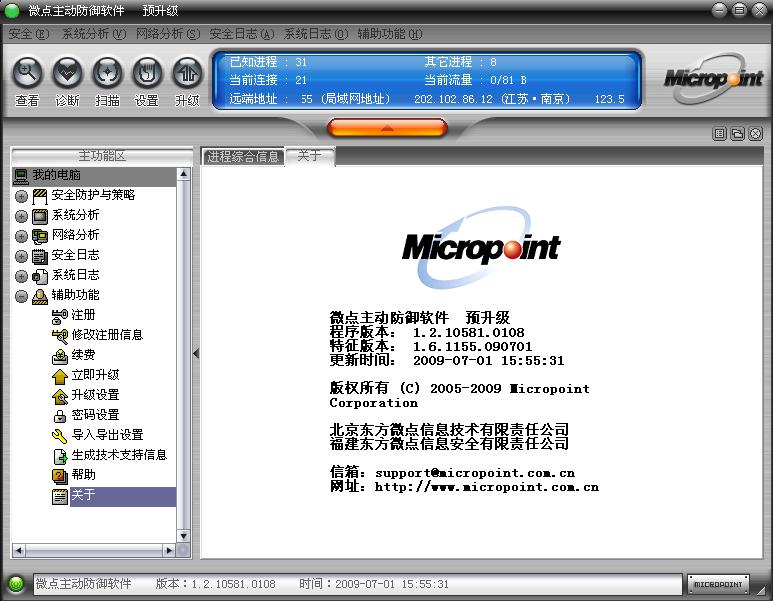Click the sidebar horizontal scrollbar left arrow
This screenshot has height=601, width=773.
pos(19,550)
